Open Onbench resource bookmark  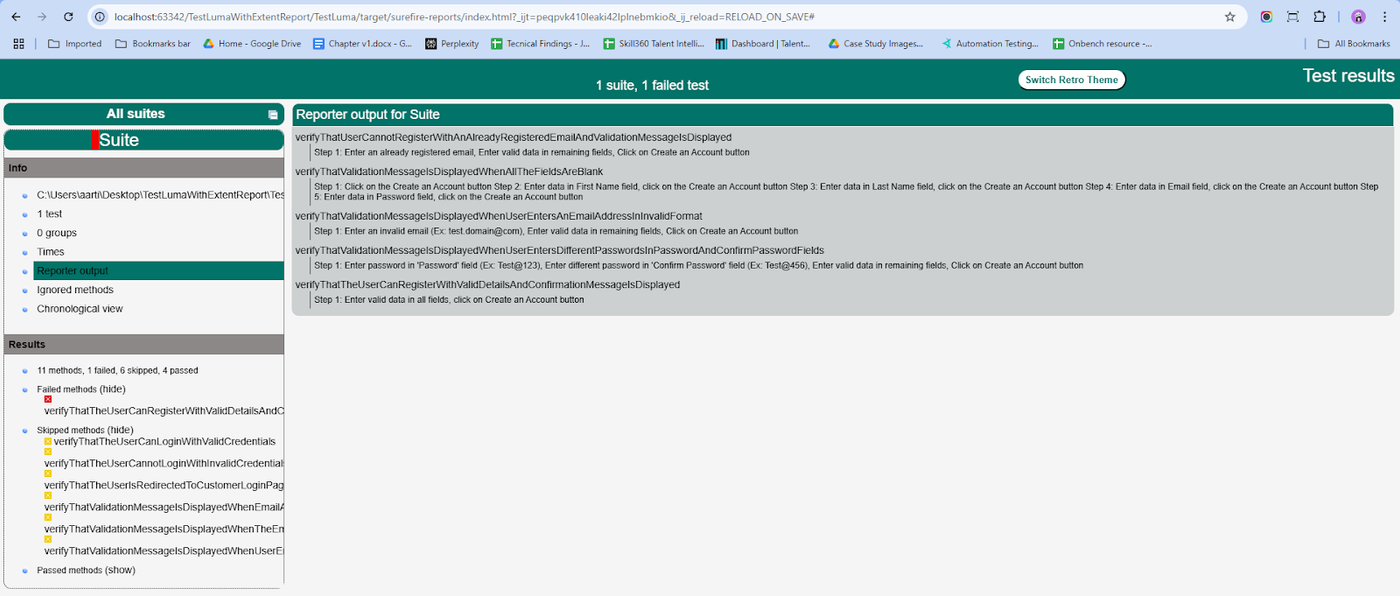1103,44
